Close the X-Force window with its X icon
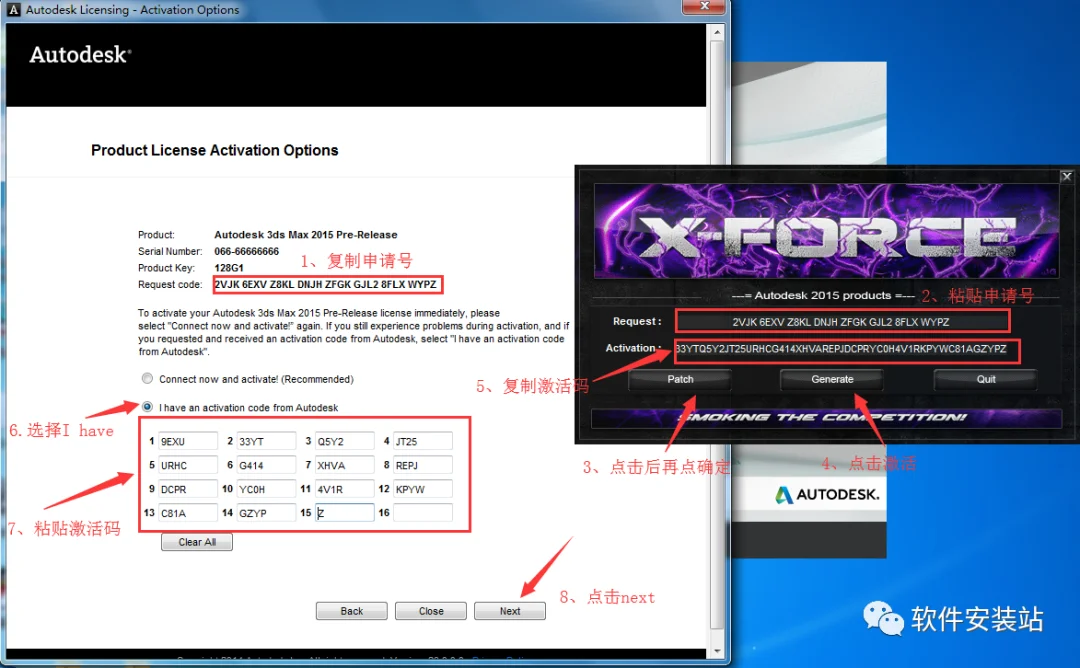This screenshot has height=668, width=1080. [1066, 176]
